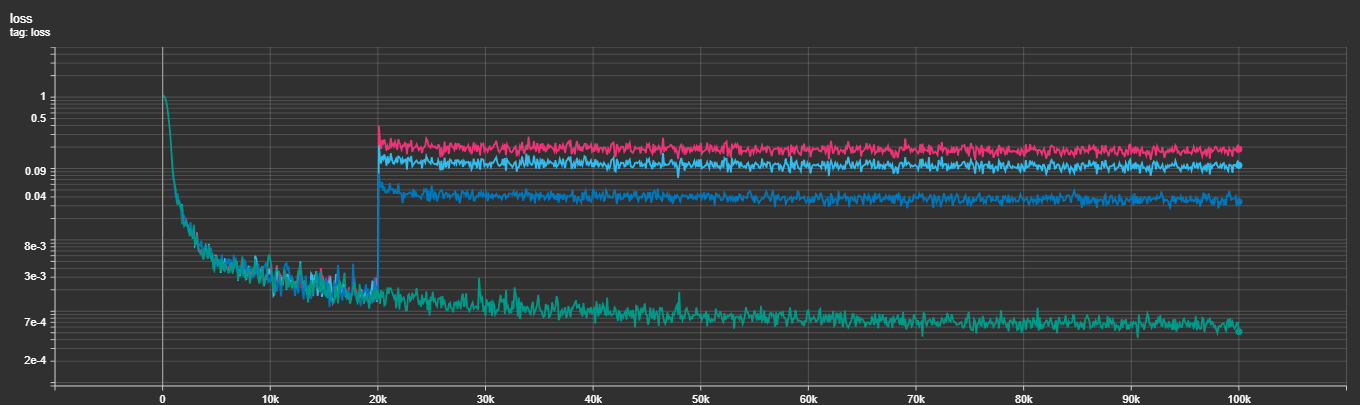The width and height of the screenshot is (1360, 405).
Task: Click the "tag: loss" subtitle text
Action: click(30, 32)
